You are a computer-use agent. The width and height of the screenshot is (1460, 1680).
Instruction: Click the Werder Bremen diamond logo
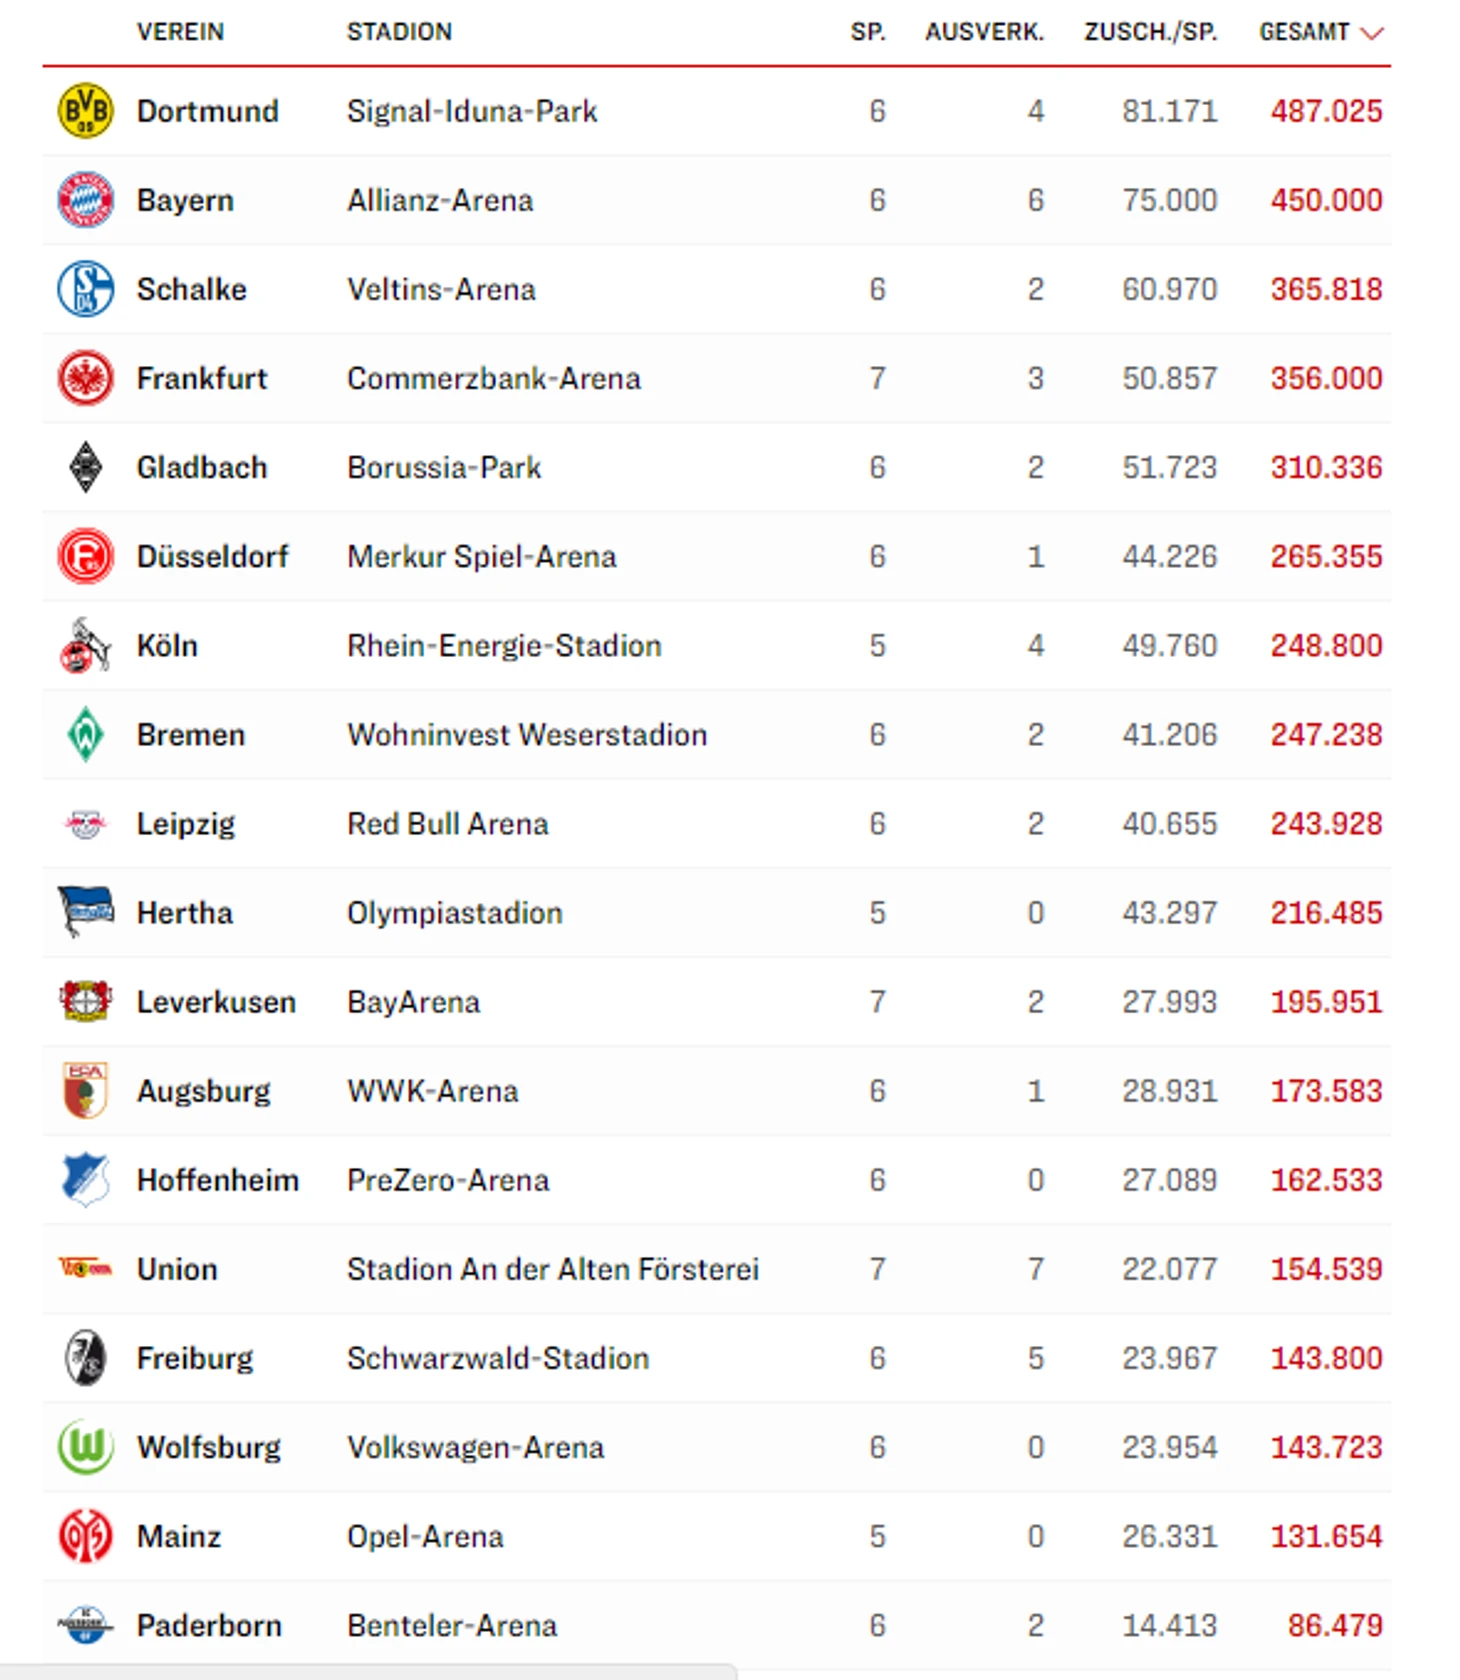[x=85, y=735]
